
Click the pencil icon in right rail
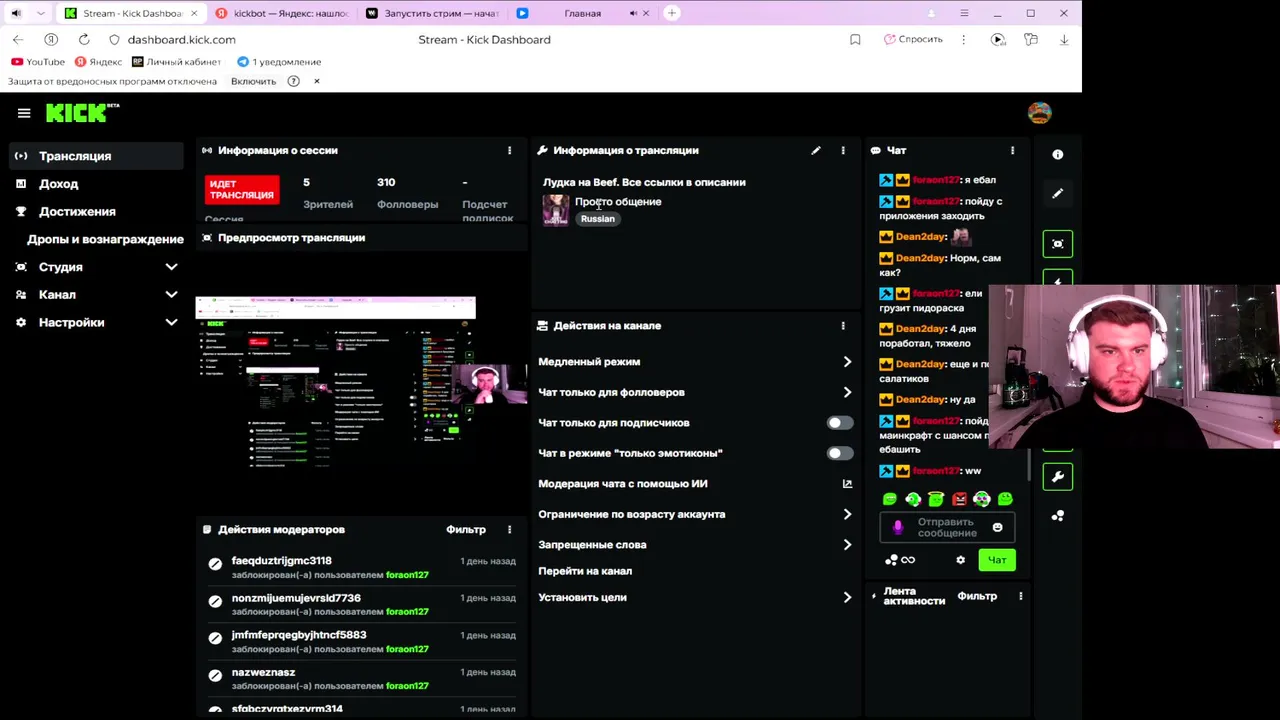[x=1058, y=194]
